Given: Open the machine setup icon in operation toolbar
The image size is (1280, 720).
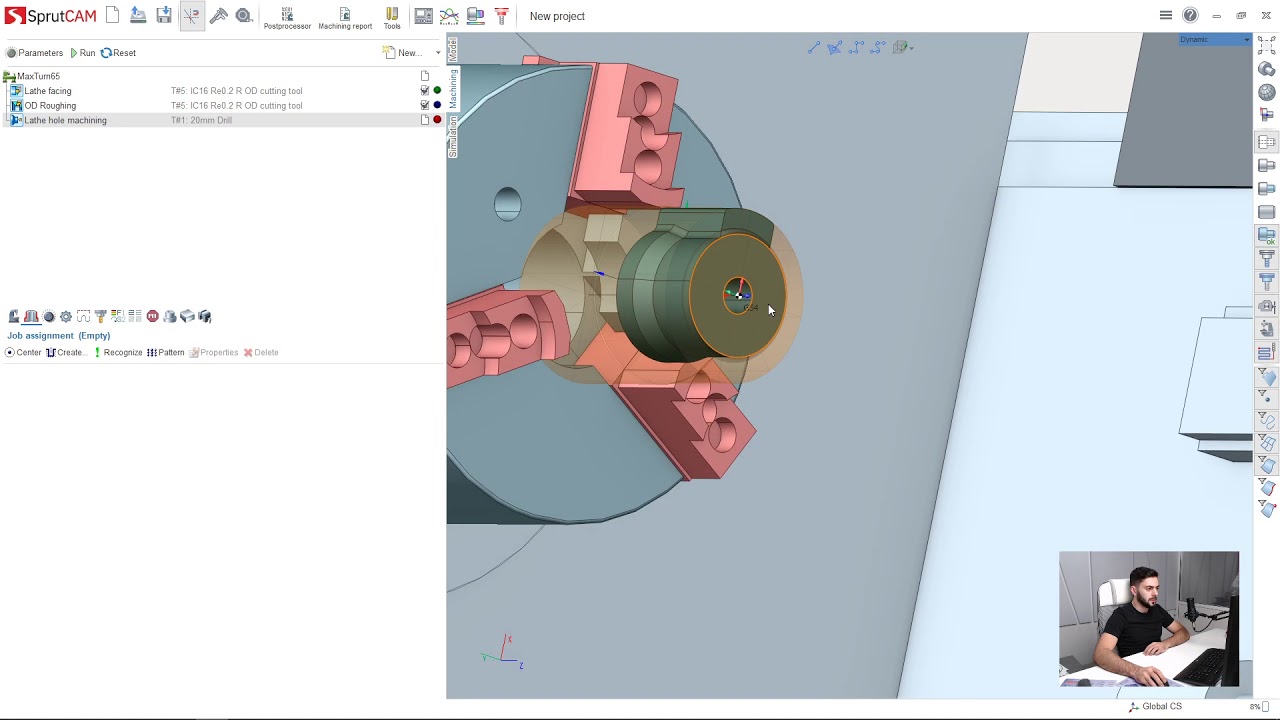Looking at the screenshot, I should (14, 316).
